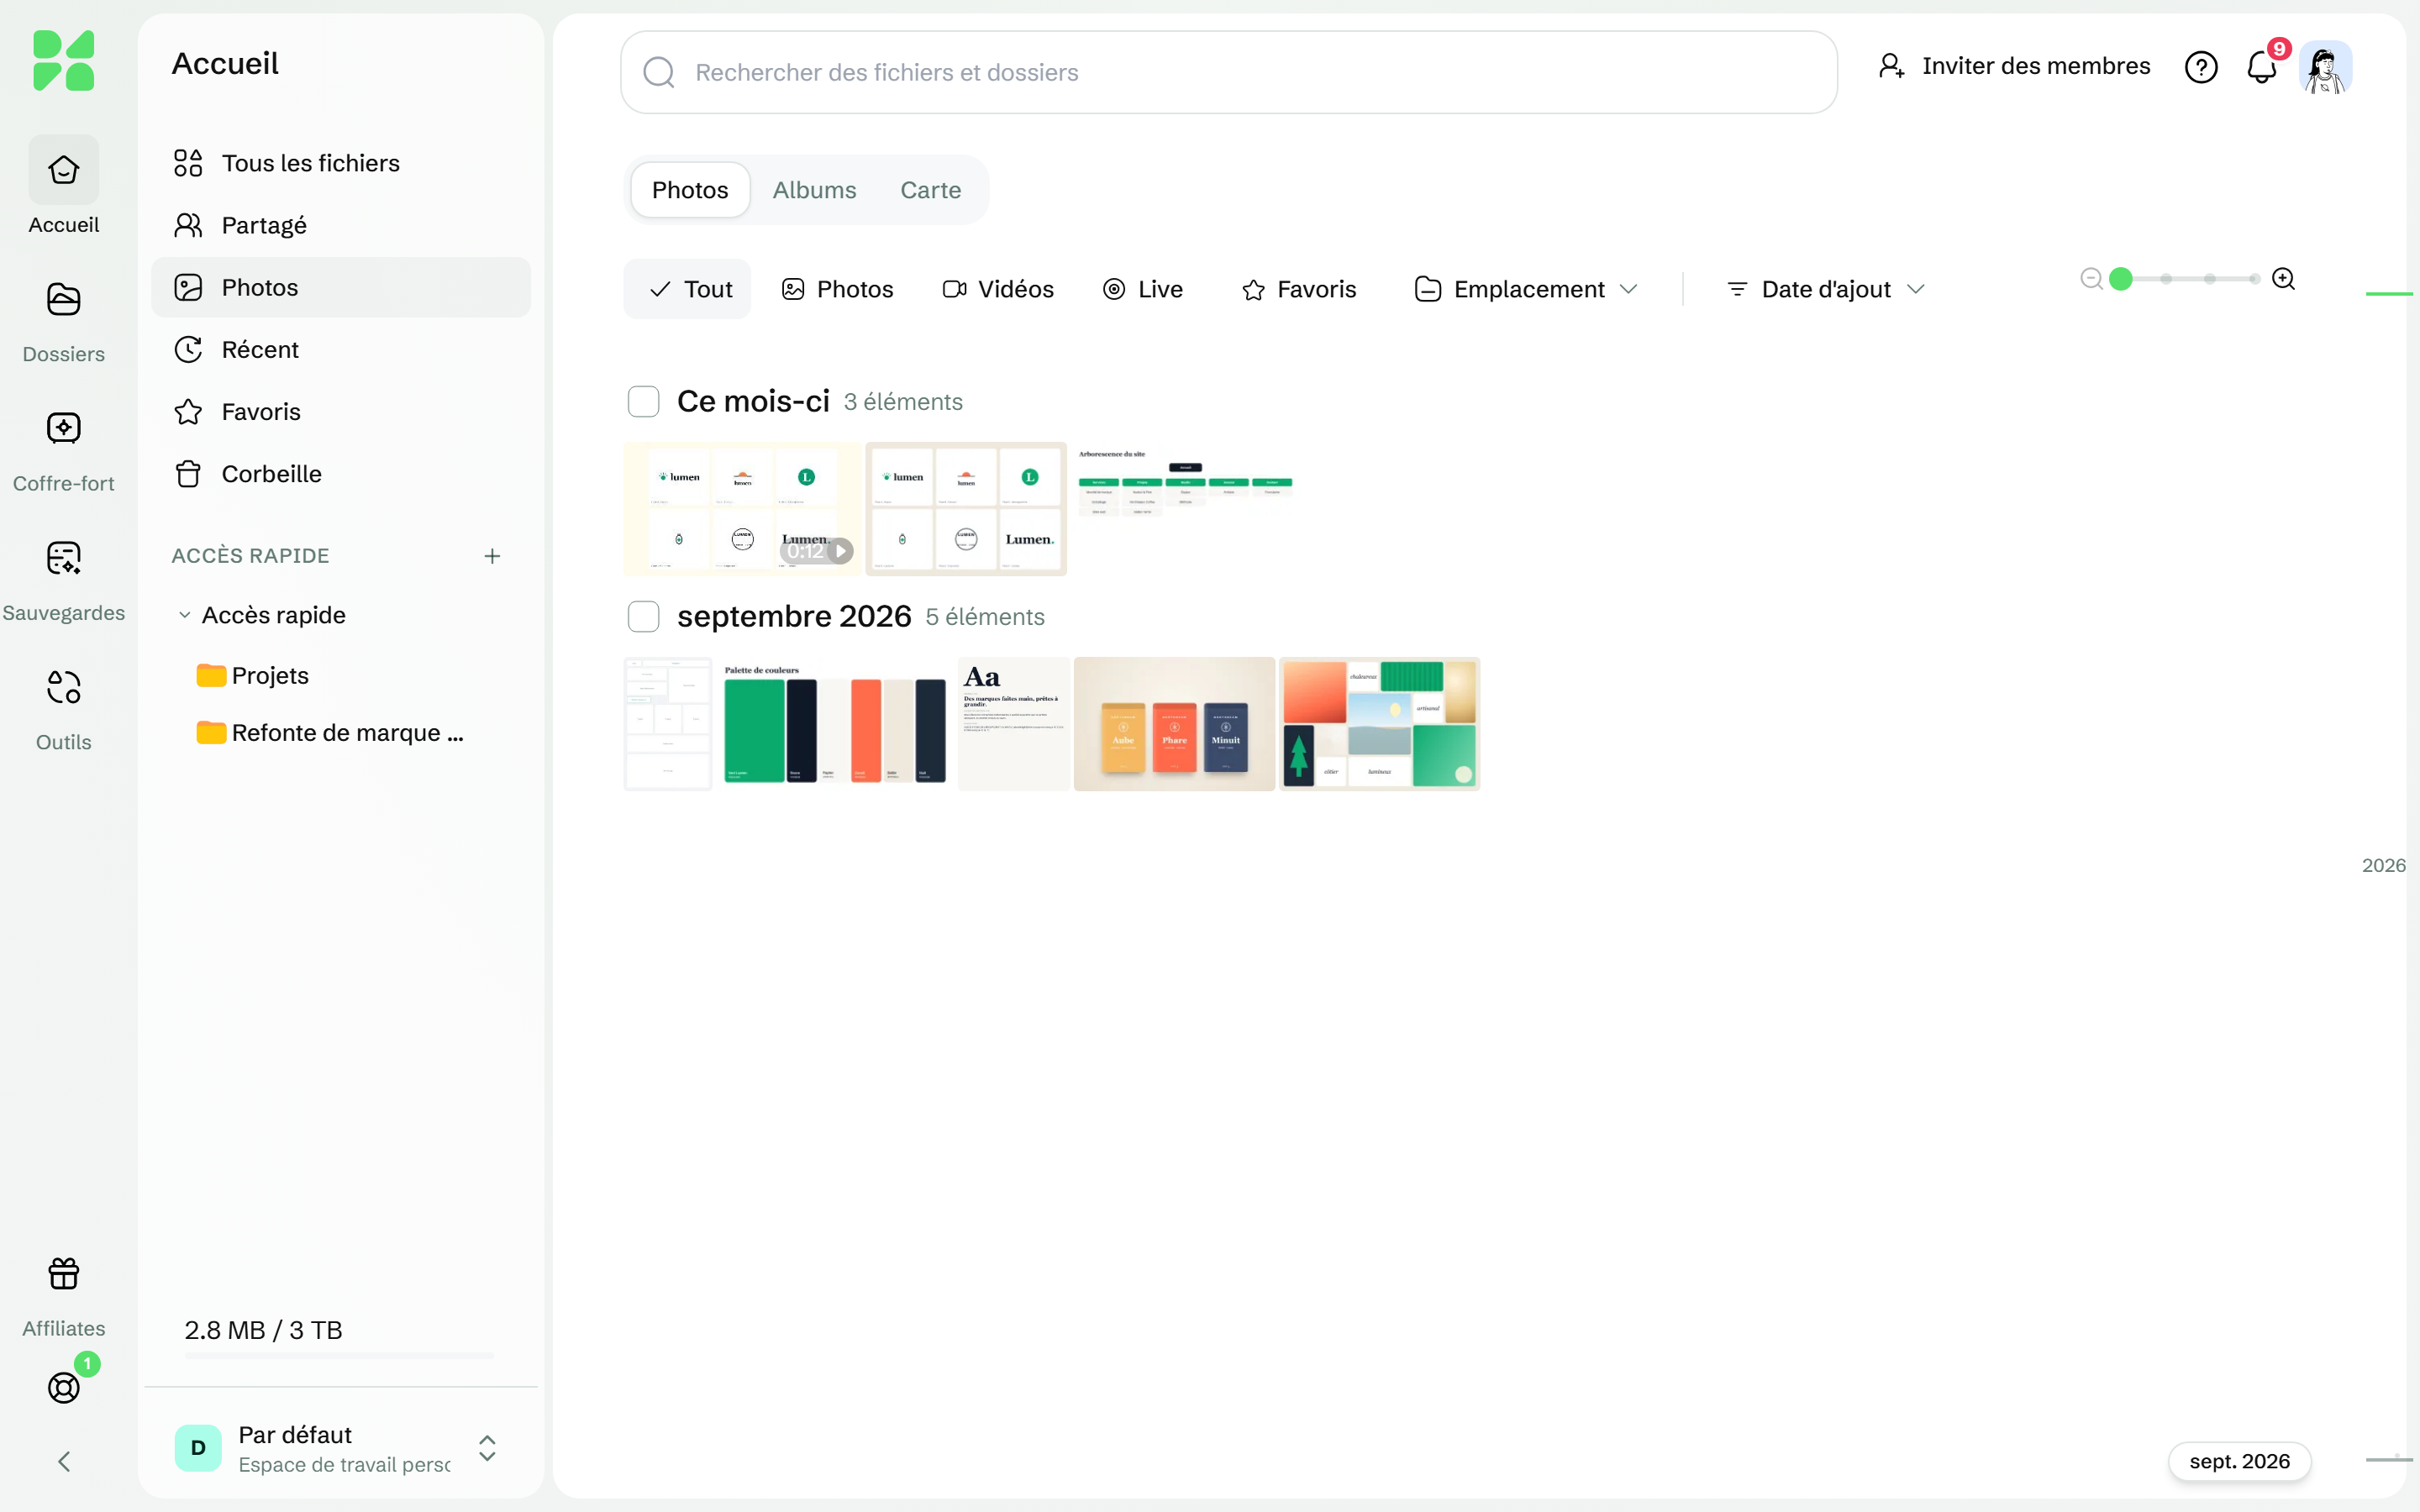Open the Date d'ajout sort dropdown
Image resolution: width=2420 pixels, height=1512 pixels.
tap(1825, 289)
